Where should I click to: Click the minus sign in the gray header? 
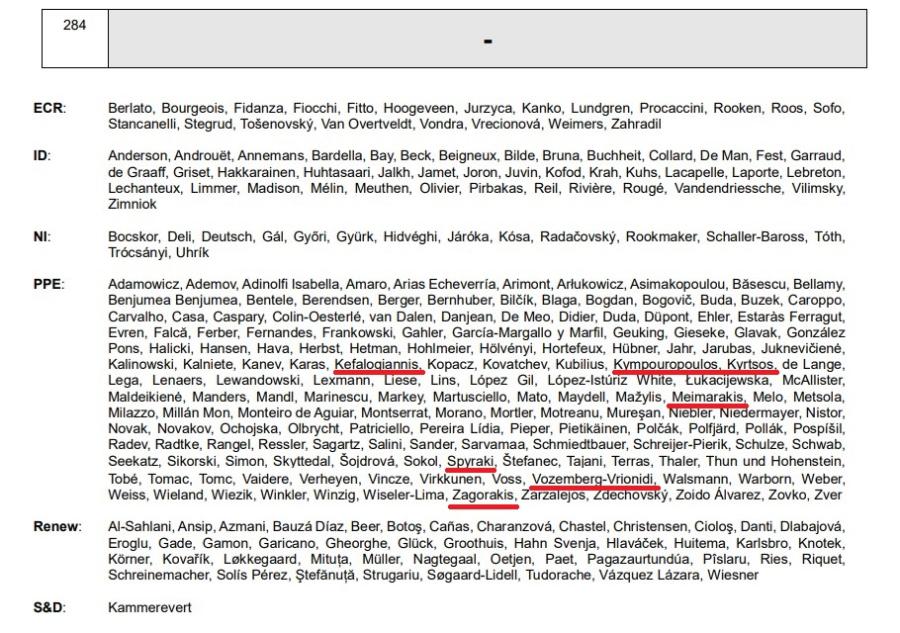tap(488, 41)
